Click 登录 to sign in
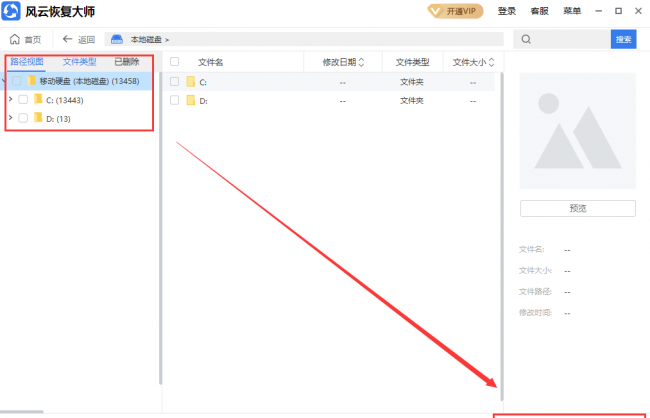Screen dimensions: 650x418 coord(507,11)
